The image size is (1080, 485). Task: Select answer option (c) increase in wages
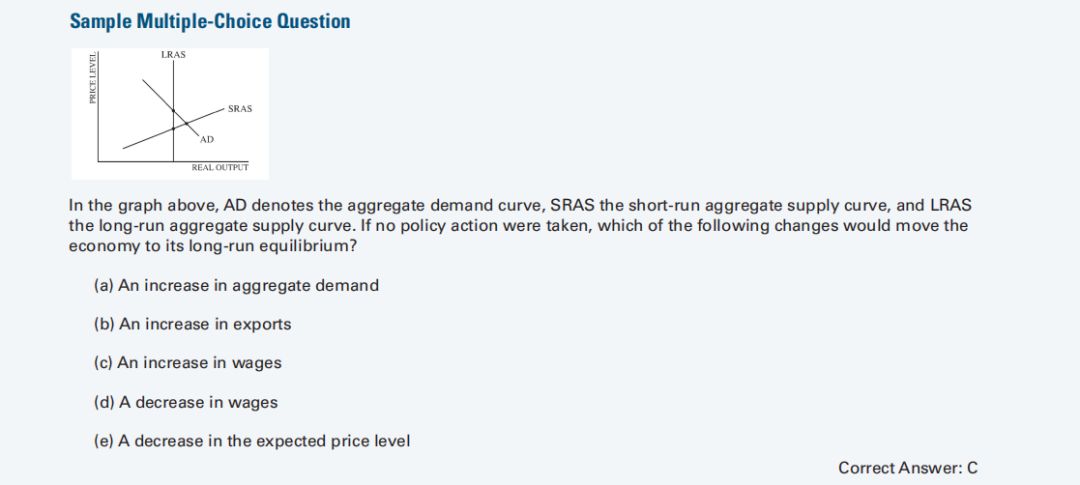(187, 363)
